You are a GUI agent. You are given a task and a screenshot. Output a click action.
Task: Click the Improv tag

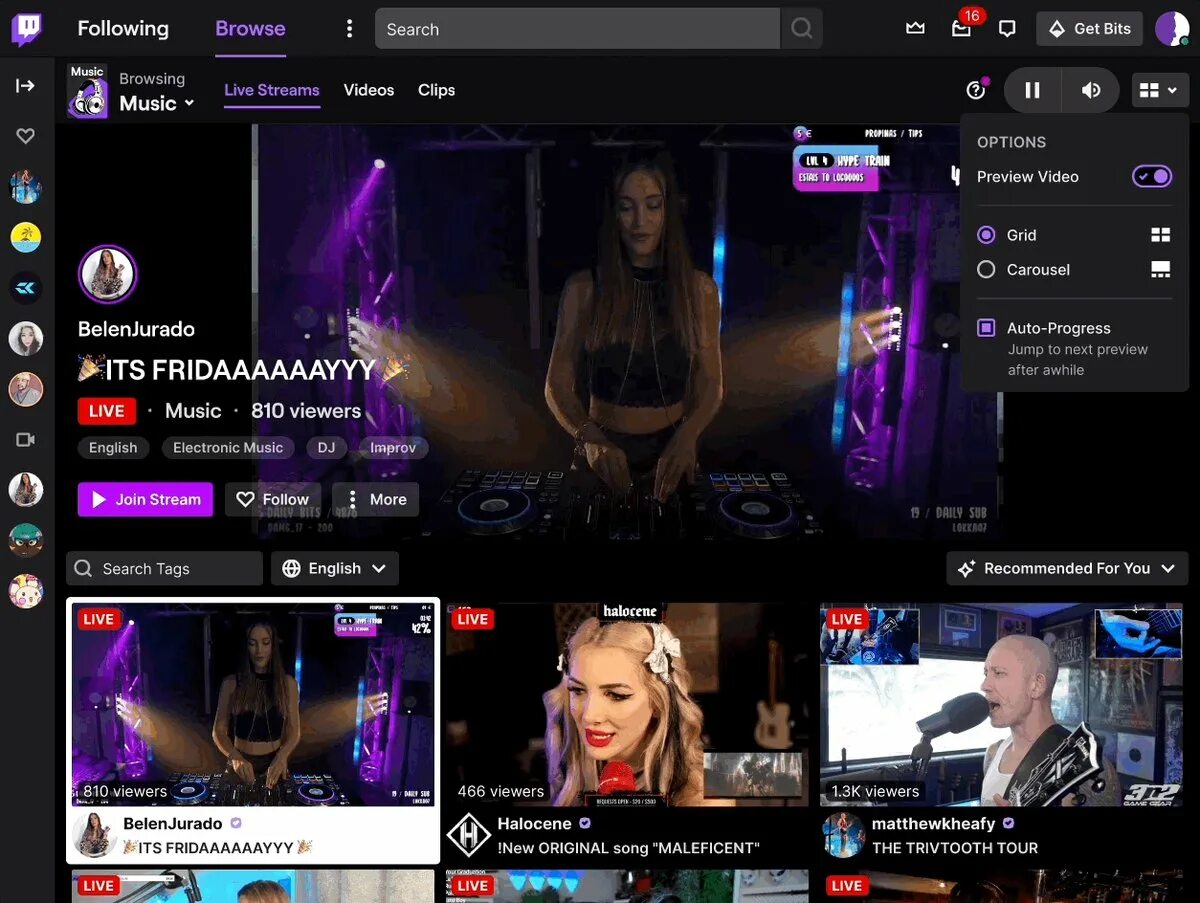tap(393, 448)
